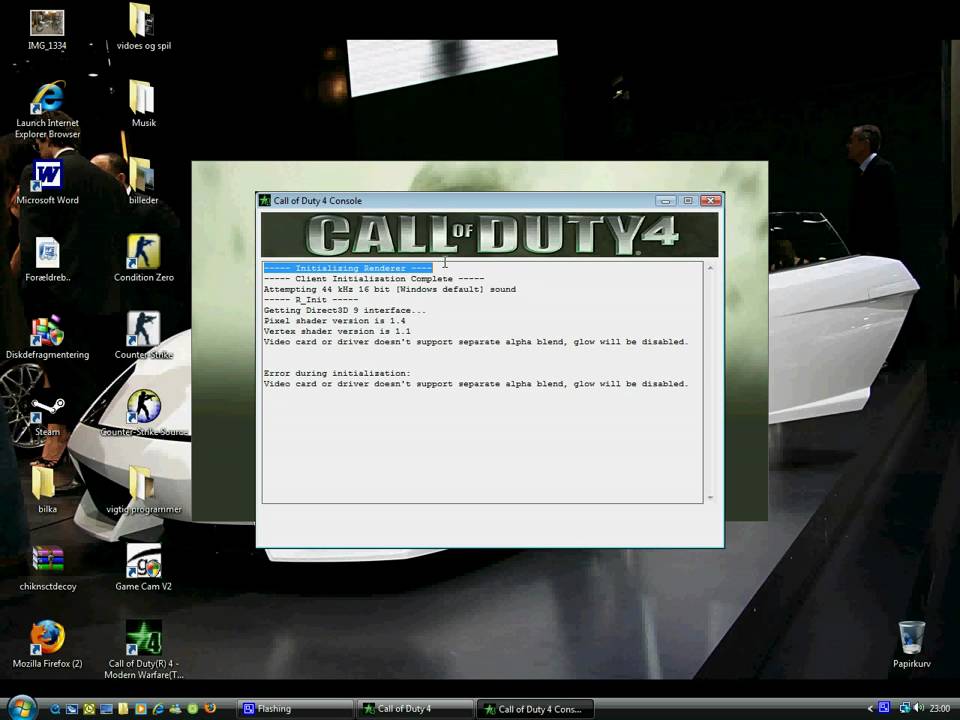The height and width of the screenshot is (720, 960).
Task: Switch to the Flashing taskbar button
Action: pos(296,709)
